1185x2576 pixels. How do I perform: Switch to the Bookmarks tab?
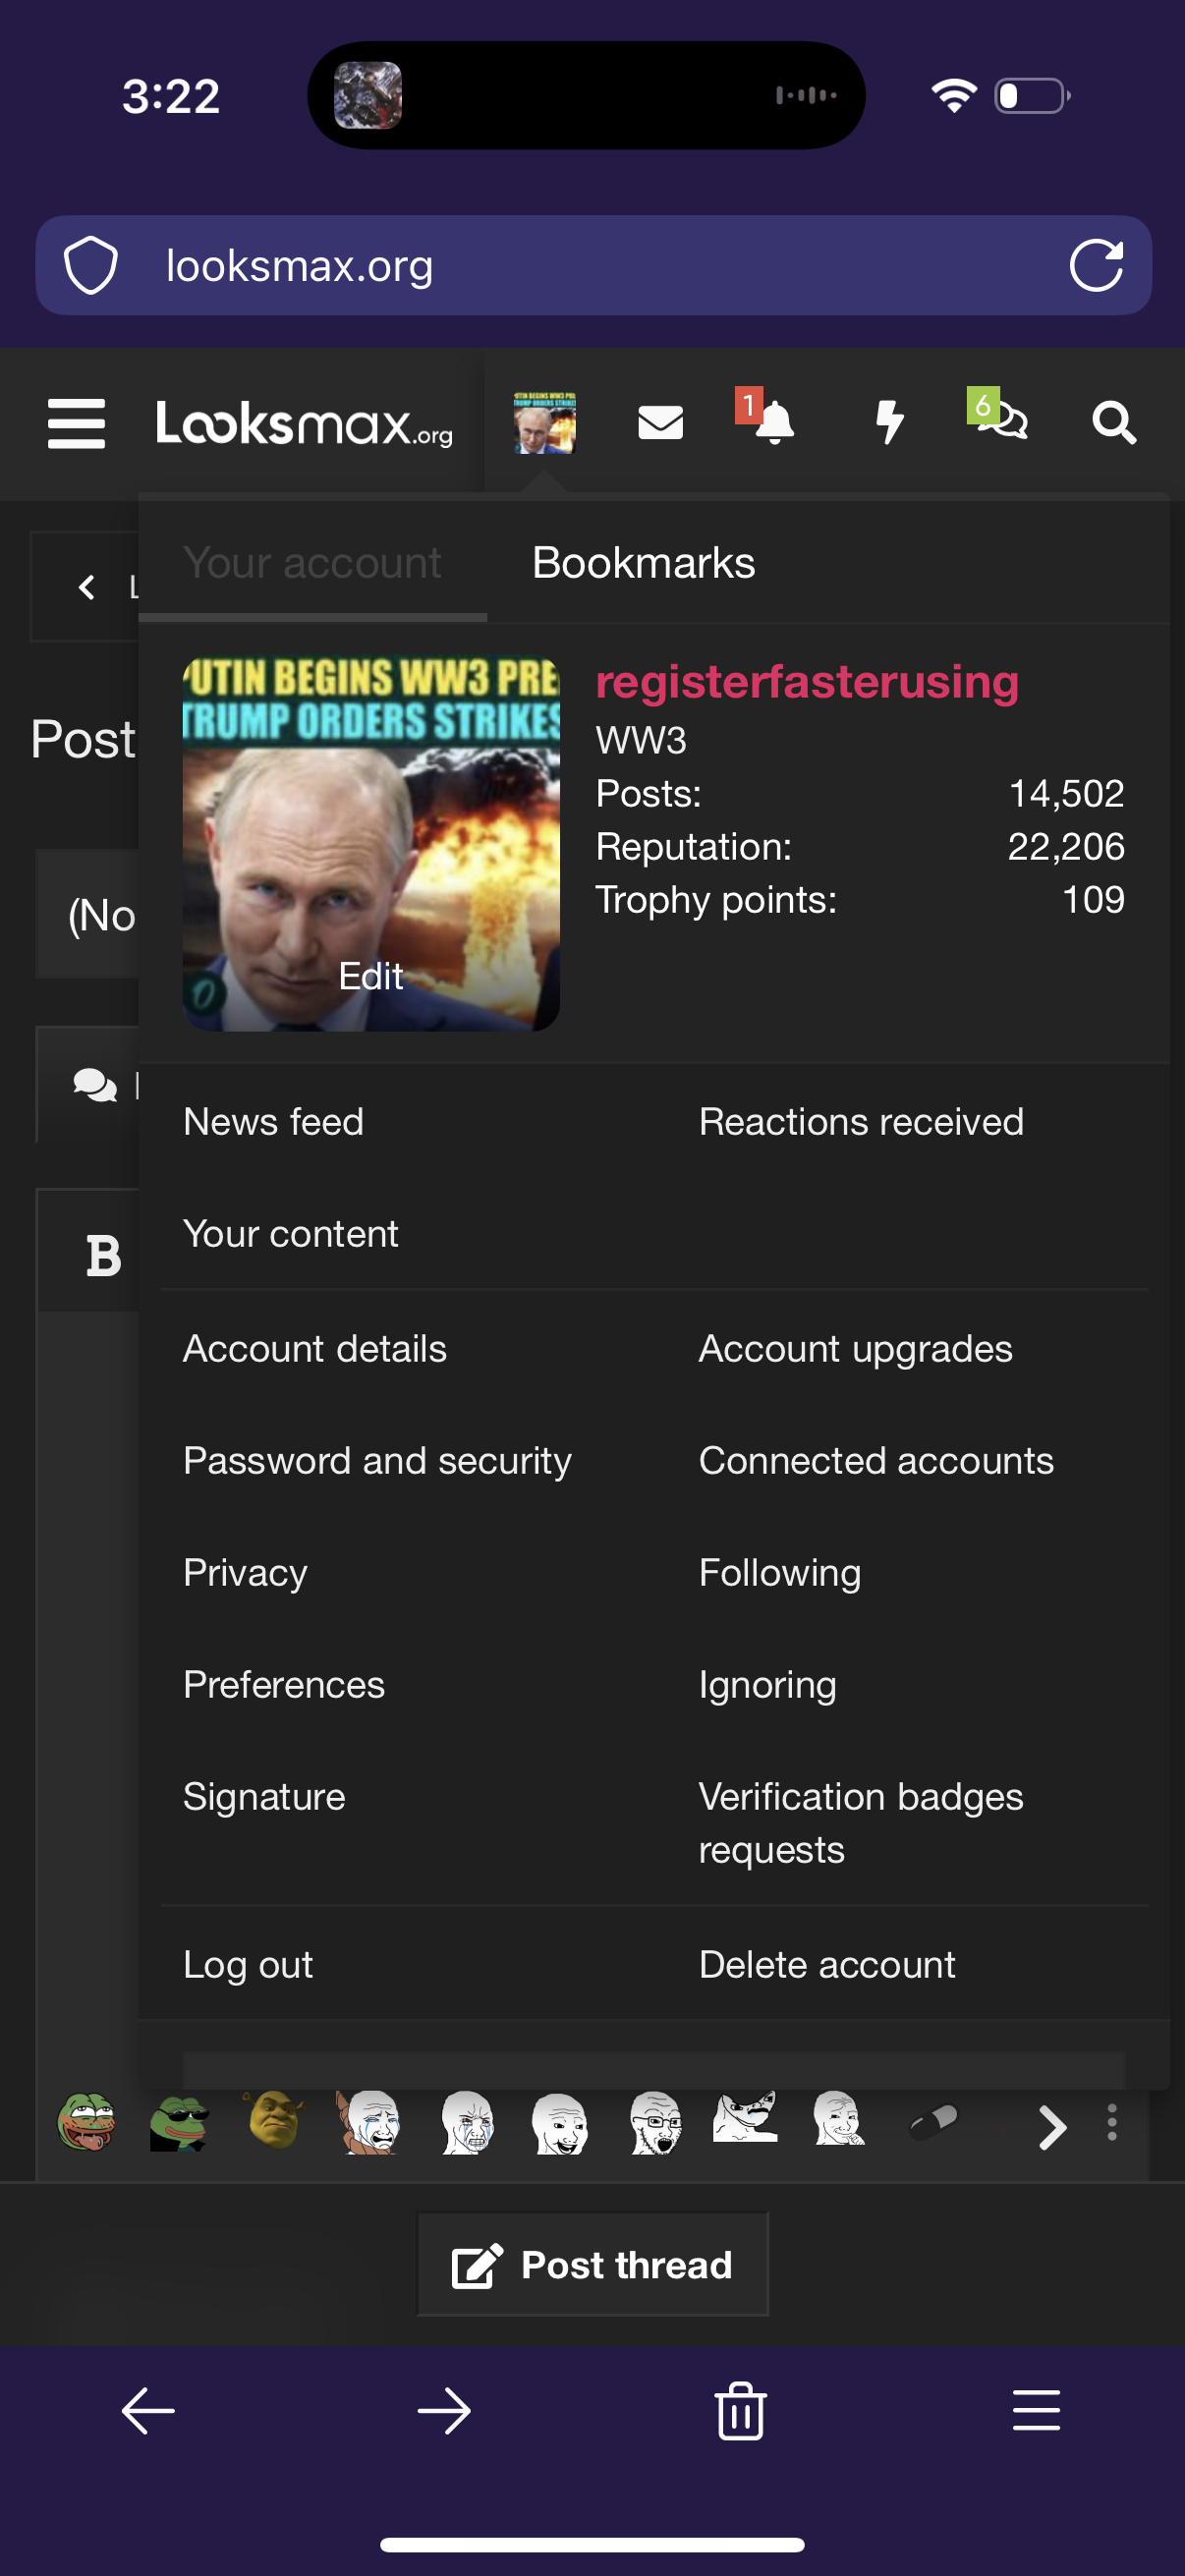(643, 563)
